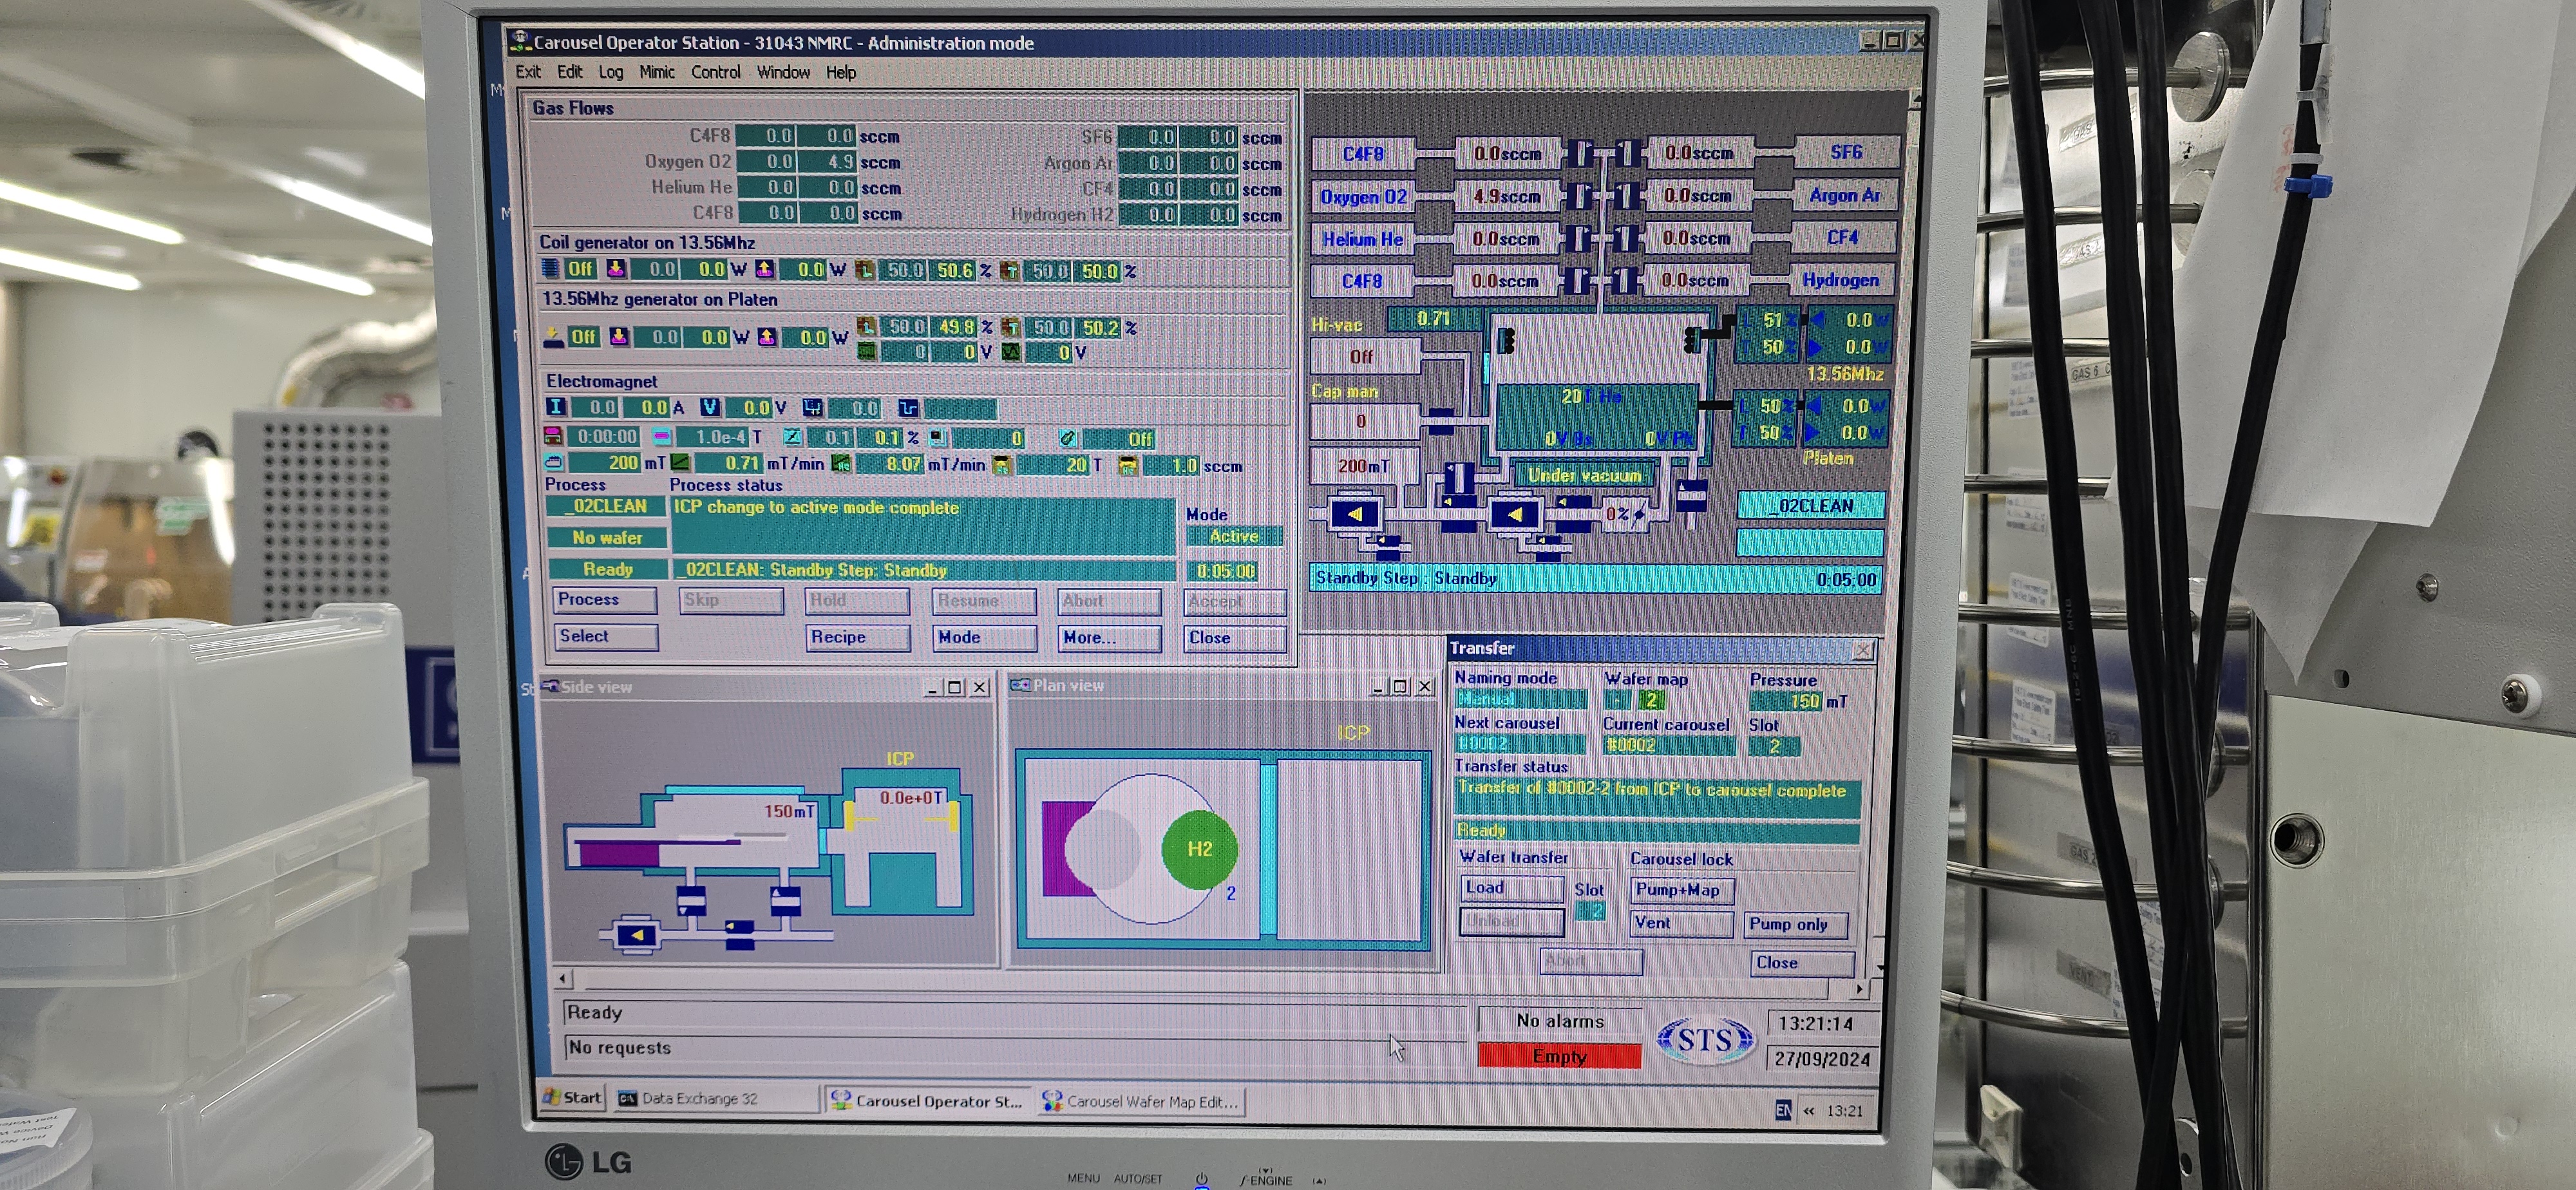Click the green H2 wafer circle
The width and height of the screenshot is (2576, 1190).
[1199, 849]
